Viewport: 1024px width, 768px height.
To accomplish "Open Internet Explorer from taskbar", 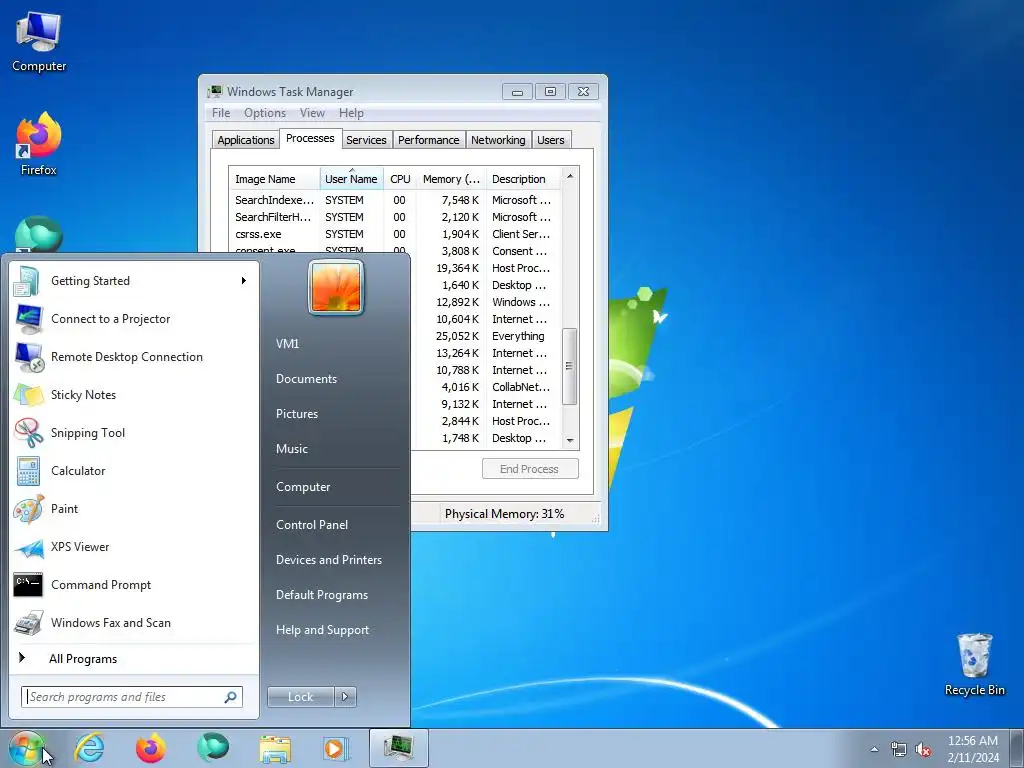I will point(89,748).
